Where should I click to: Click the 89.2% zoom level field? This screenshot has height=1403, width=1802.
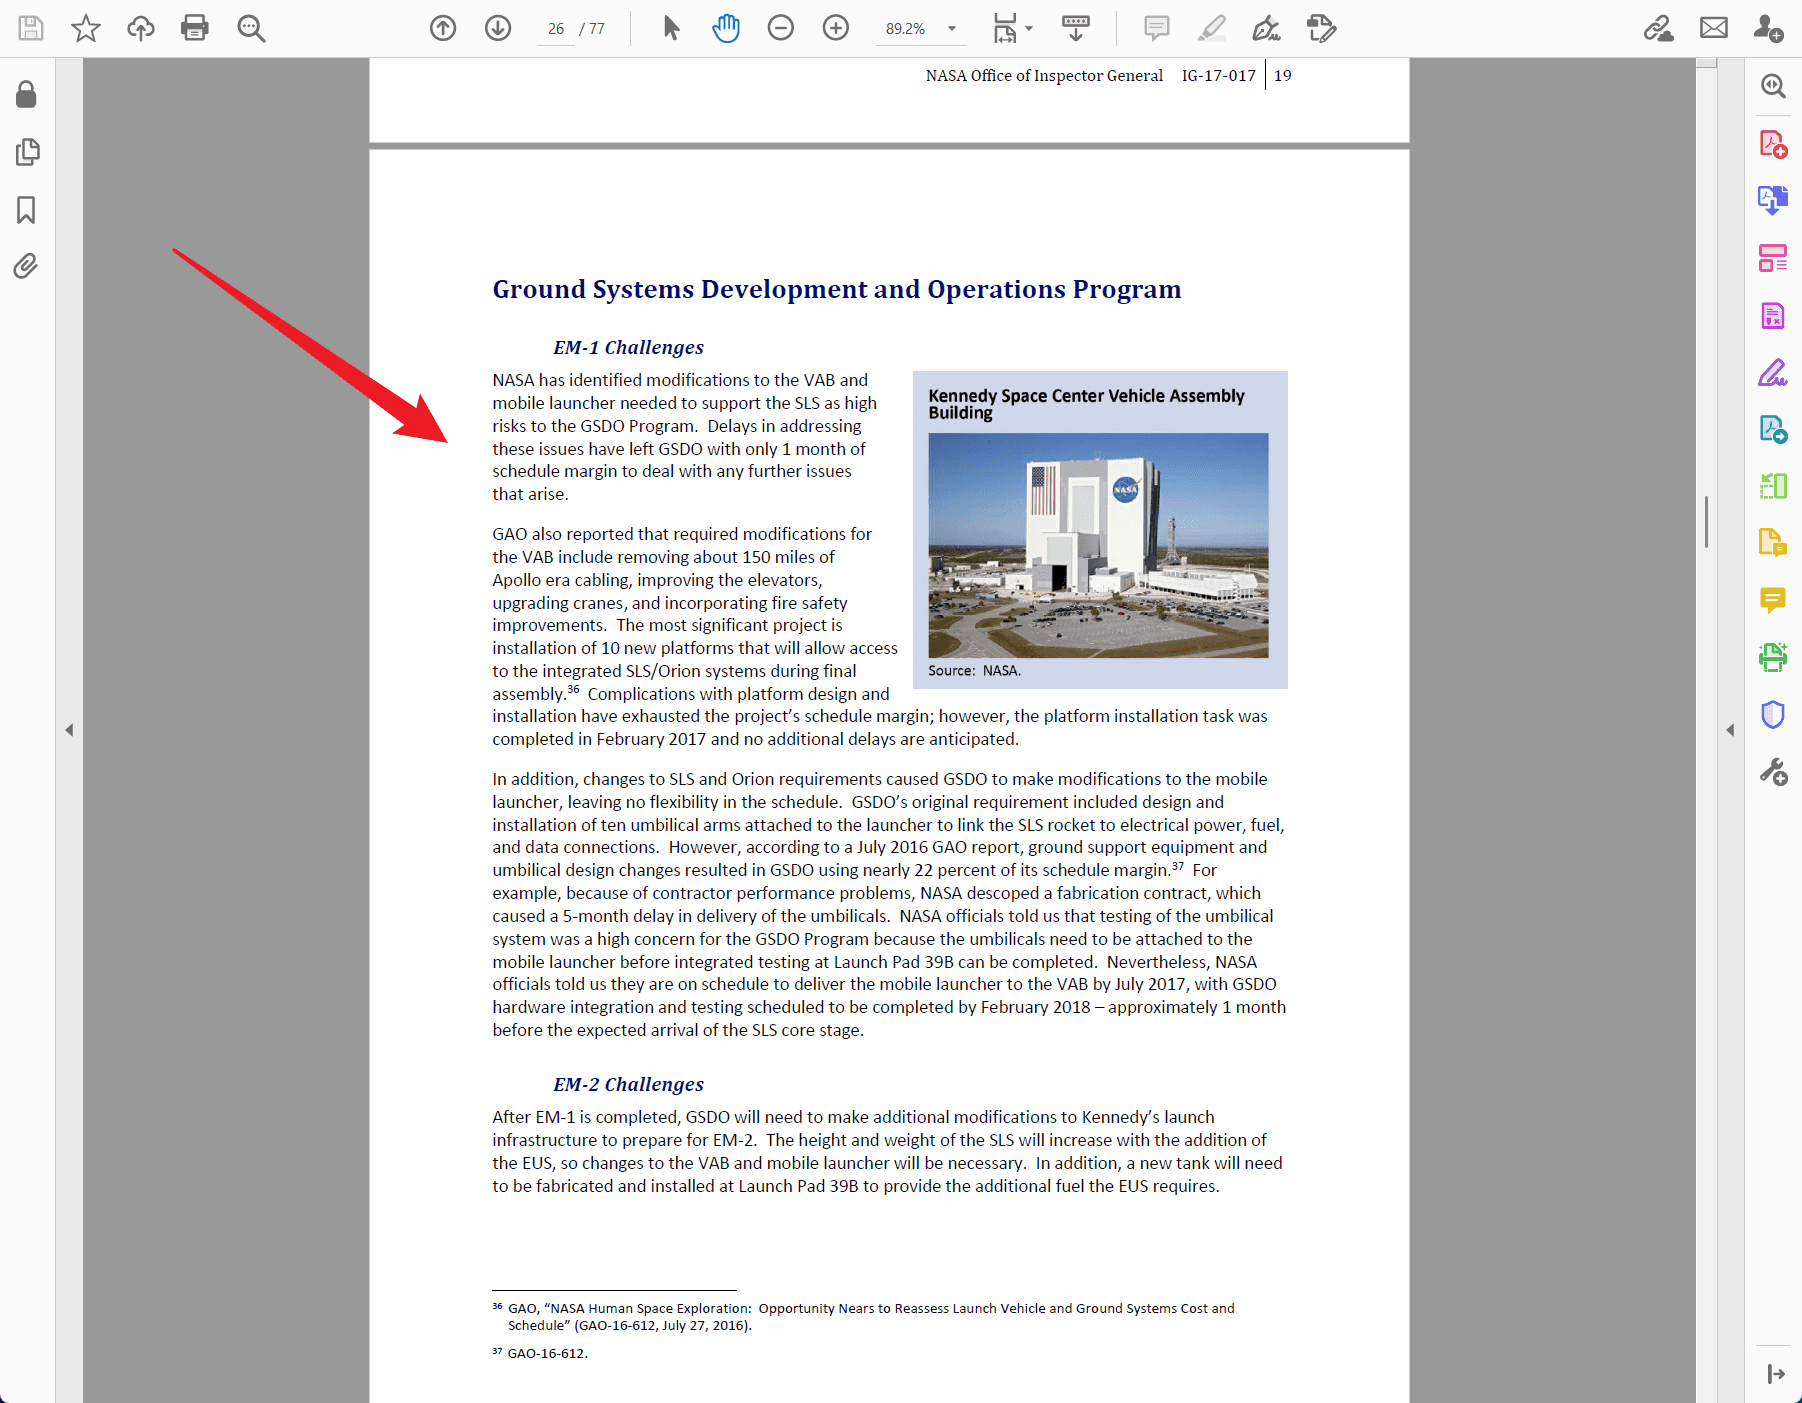click(905, 29)
